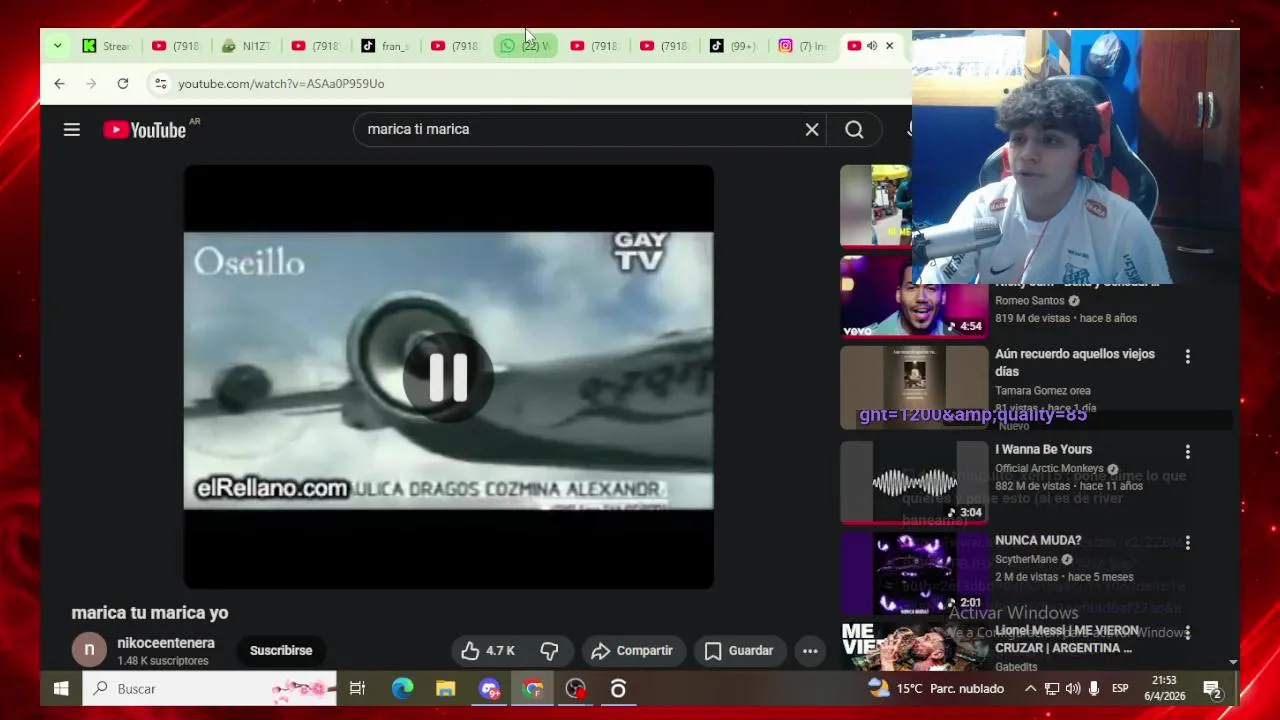Subscribe with the Suscribirse button
Image resolution: width=1280 pixels, height=720 pixels.
tap(281, 651)
